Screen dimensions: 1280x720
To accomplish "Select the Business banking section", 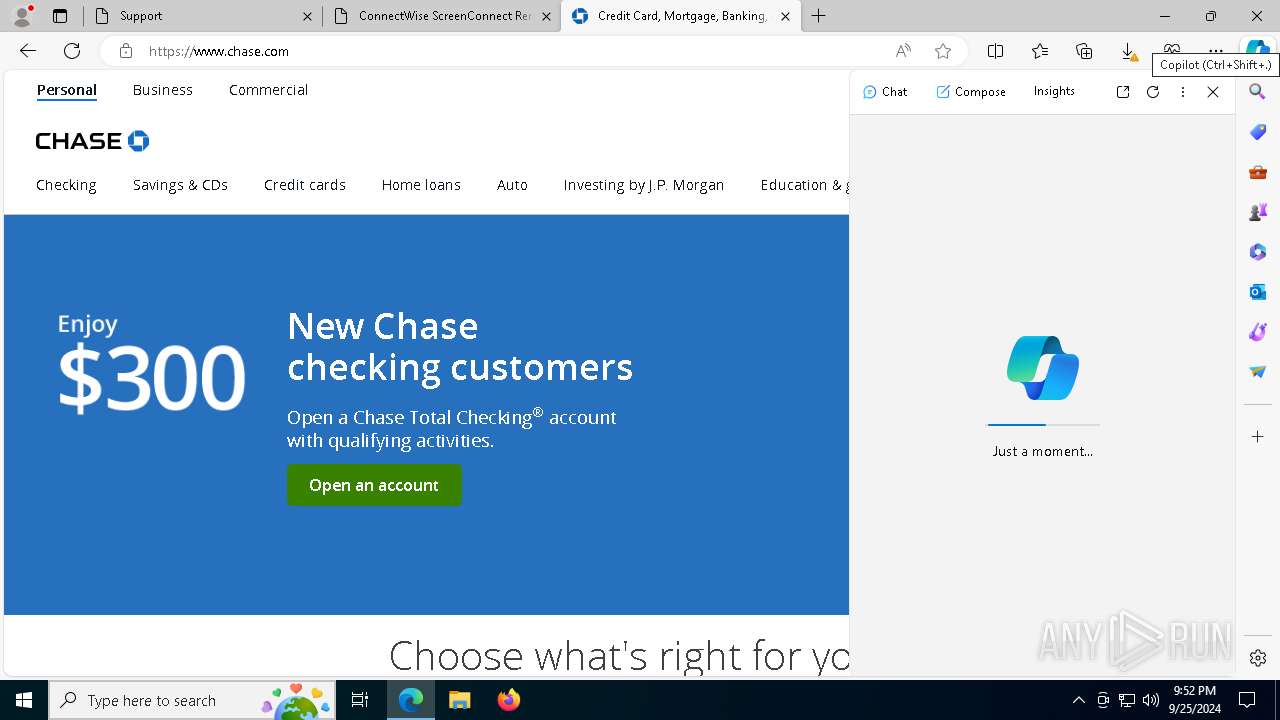I will click(163, 90).
